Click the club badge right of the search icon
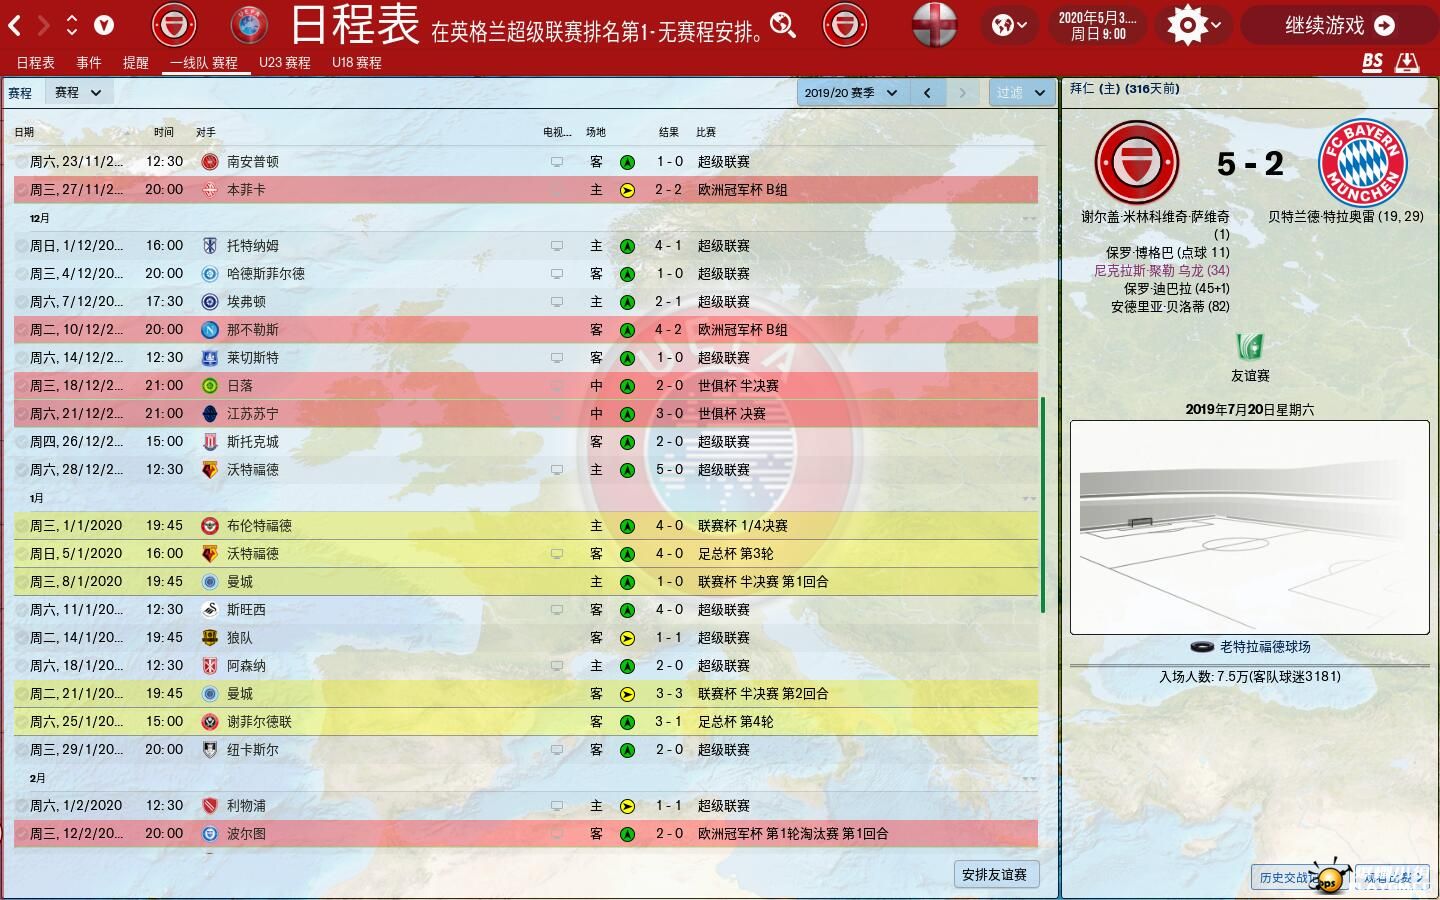The height and width of the screenshot is (900, 1440). pyautogui.click(x=845, y=25)
